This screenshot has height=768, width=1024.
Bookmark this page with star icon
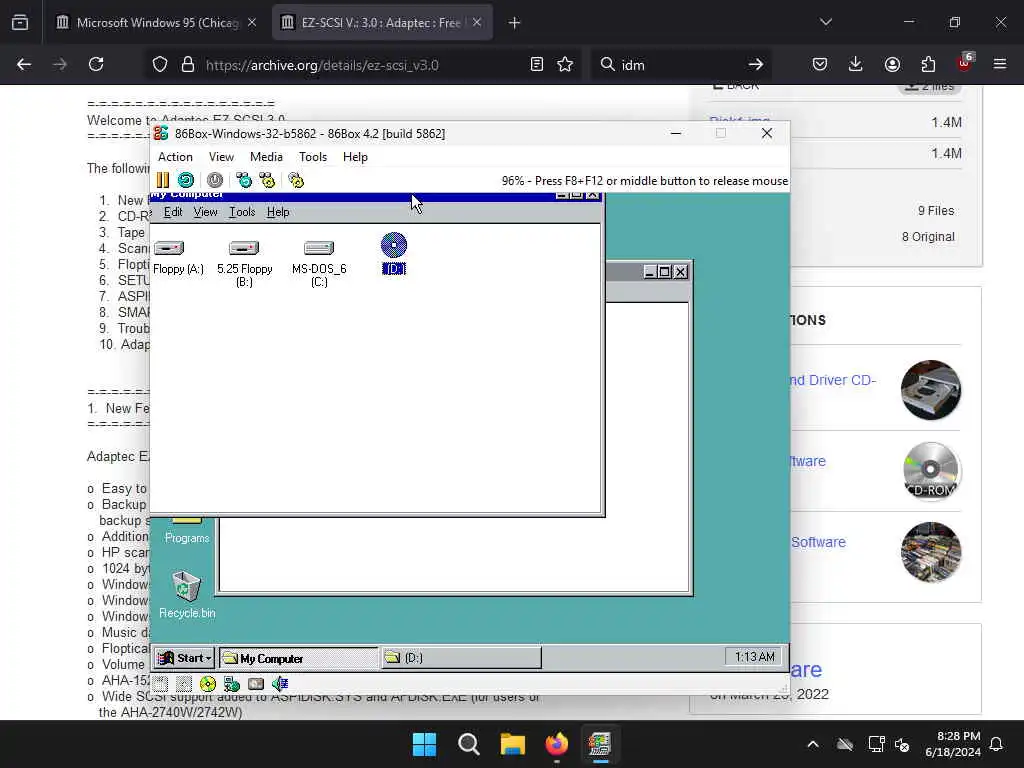click(x=565, y=64)
